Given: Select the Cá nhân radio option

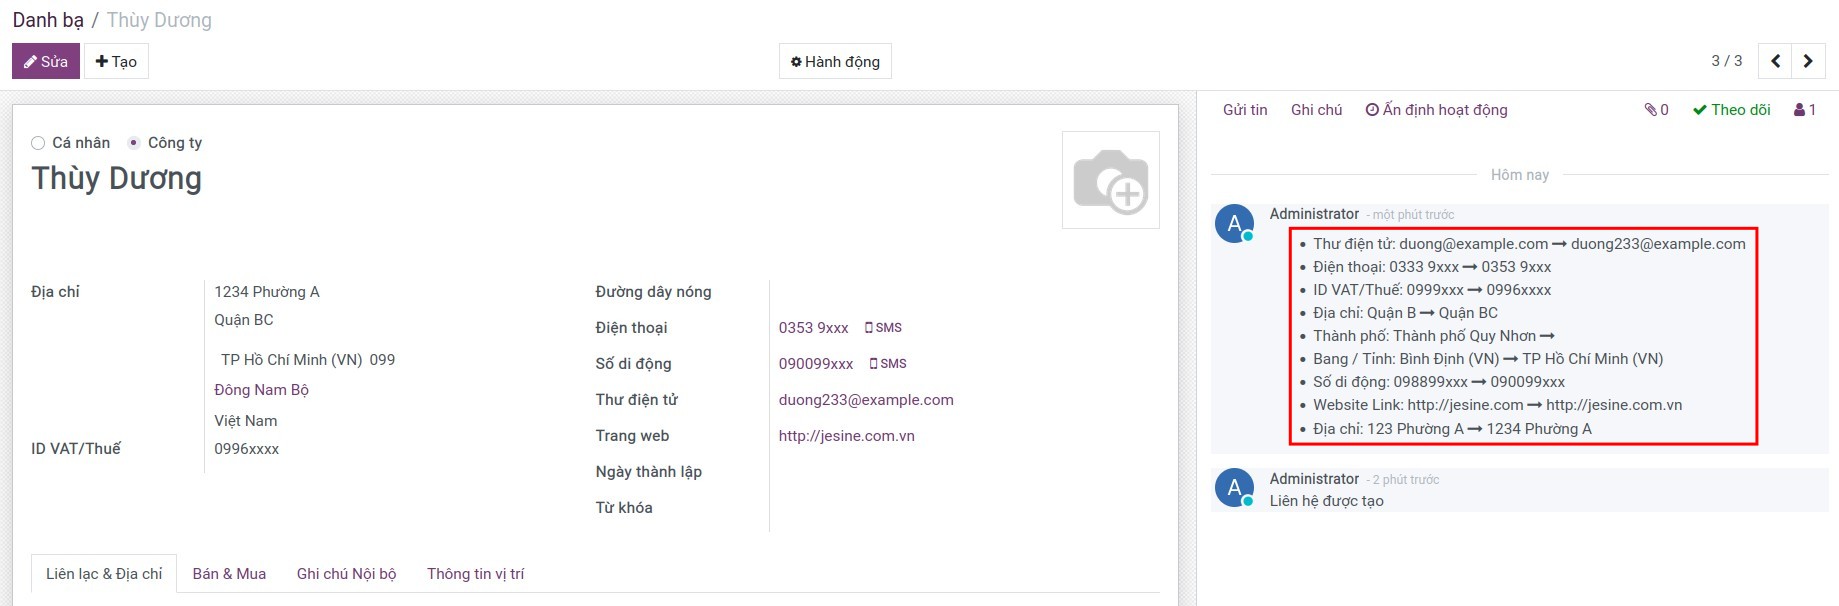Looking at the screenshot, I should tap(38, 143).
